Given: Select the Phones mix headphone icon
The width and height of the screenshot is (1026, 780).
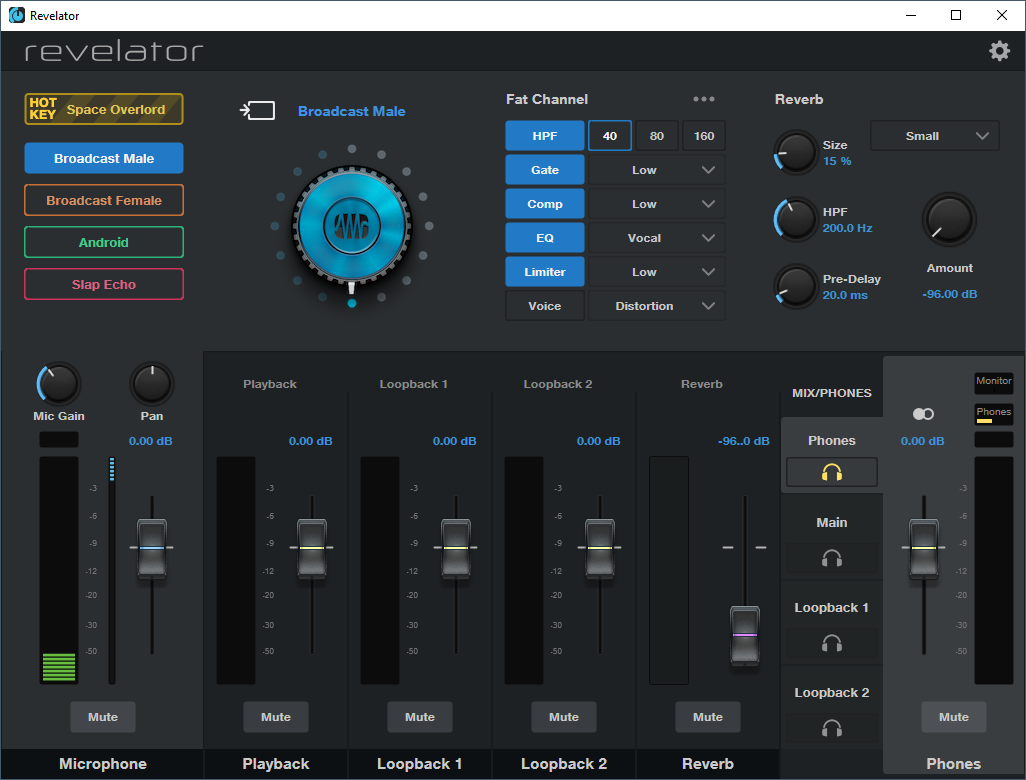Looking at the screenshot, I should [832, 472].
